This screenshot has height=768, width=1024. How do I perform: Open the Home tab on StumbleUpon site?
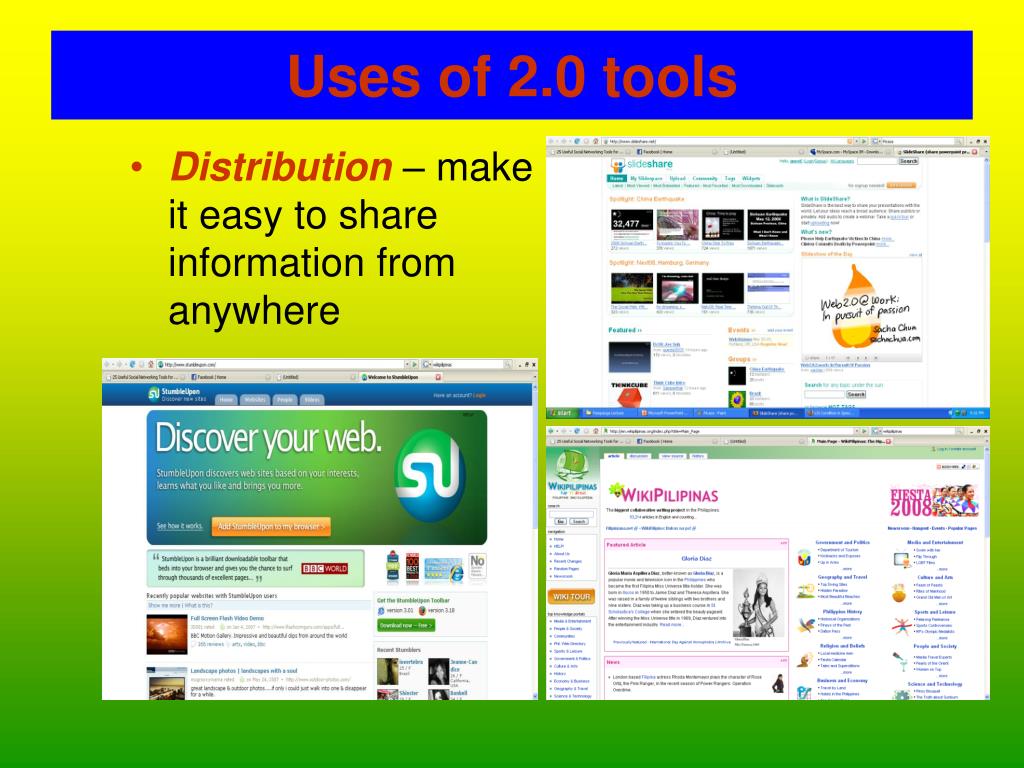226,400
